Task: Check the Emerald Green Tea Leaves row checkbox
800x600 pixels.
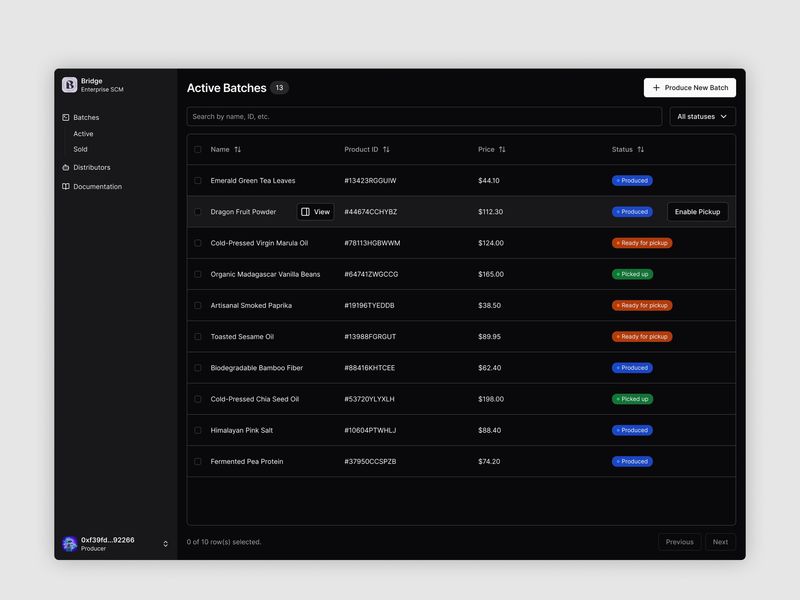Action: click(196, 181)
